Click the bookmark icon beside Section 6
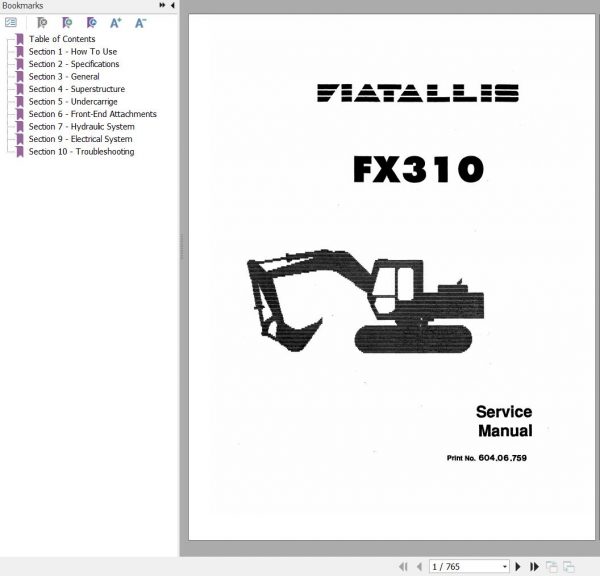Viewport: 600px width, 576px height. pyautogui.click(x=20, y=114)
